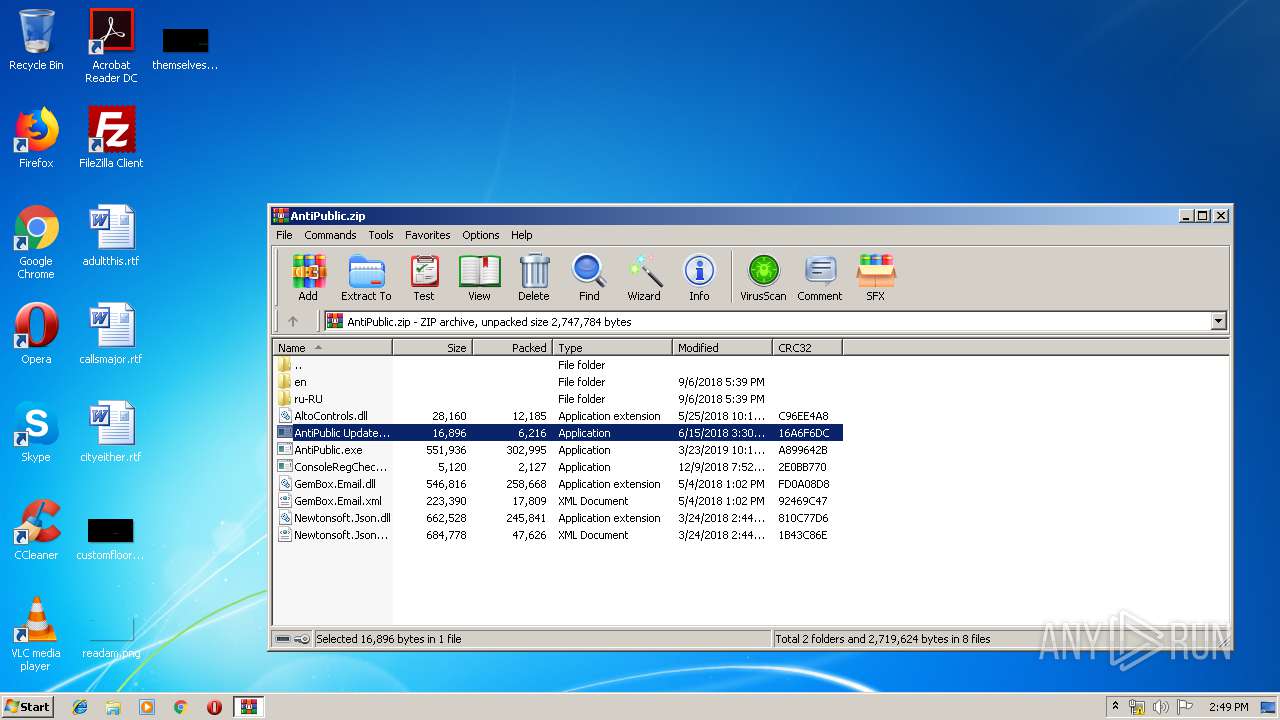Sort files by Size column

tap(432, 347)
